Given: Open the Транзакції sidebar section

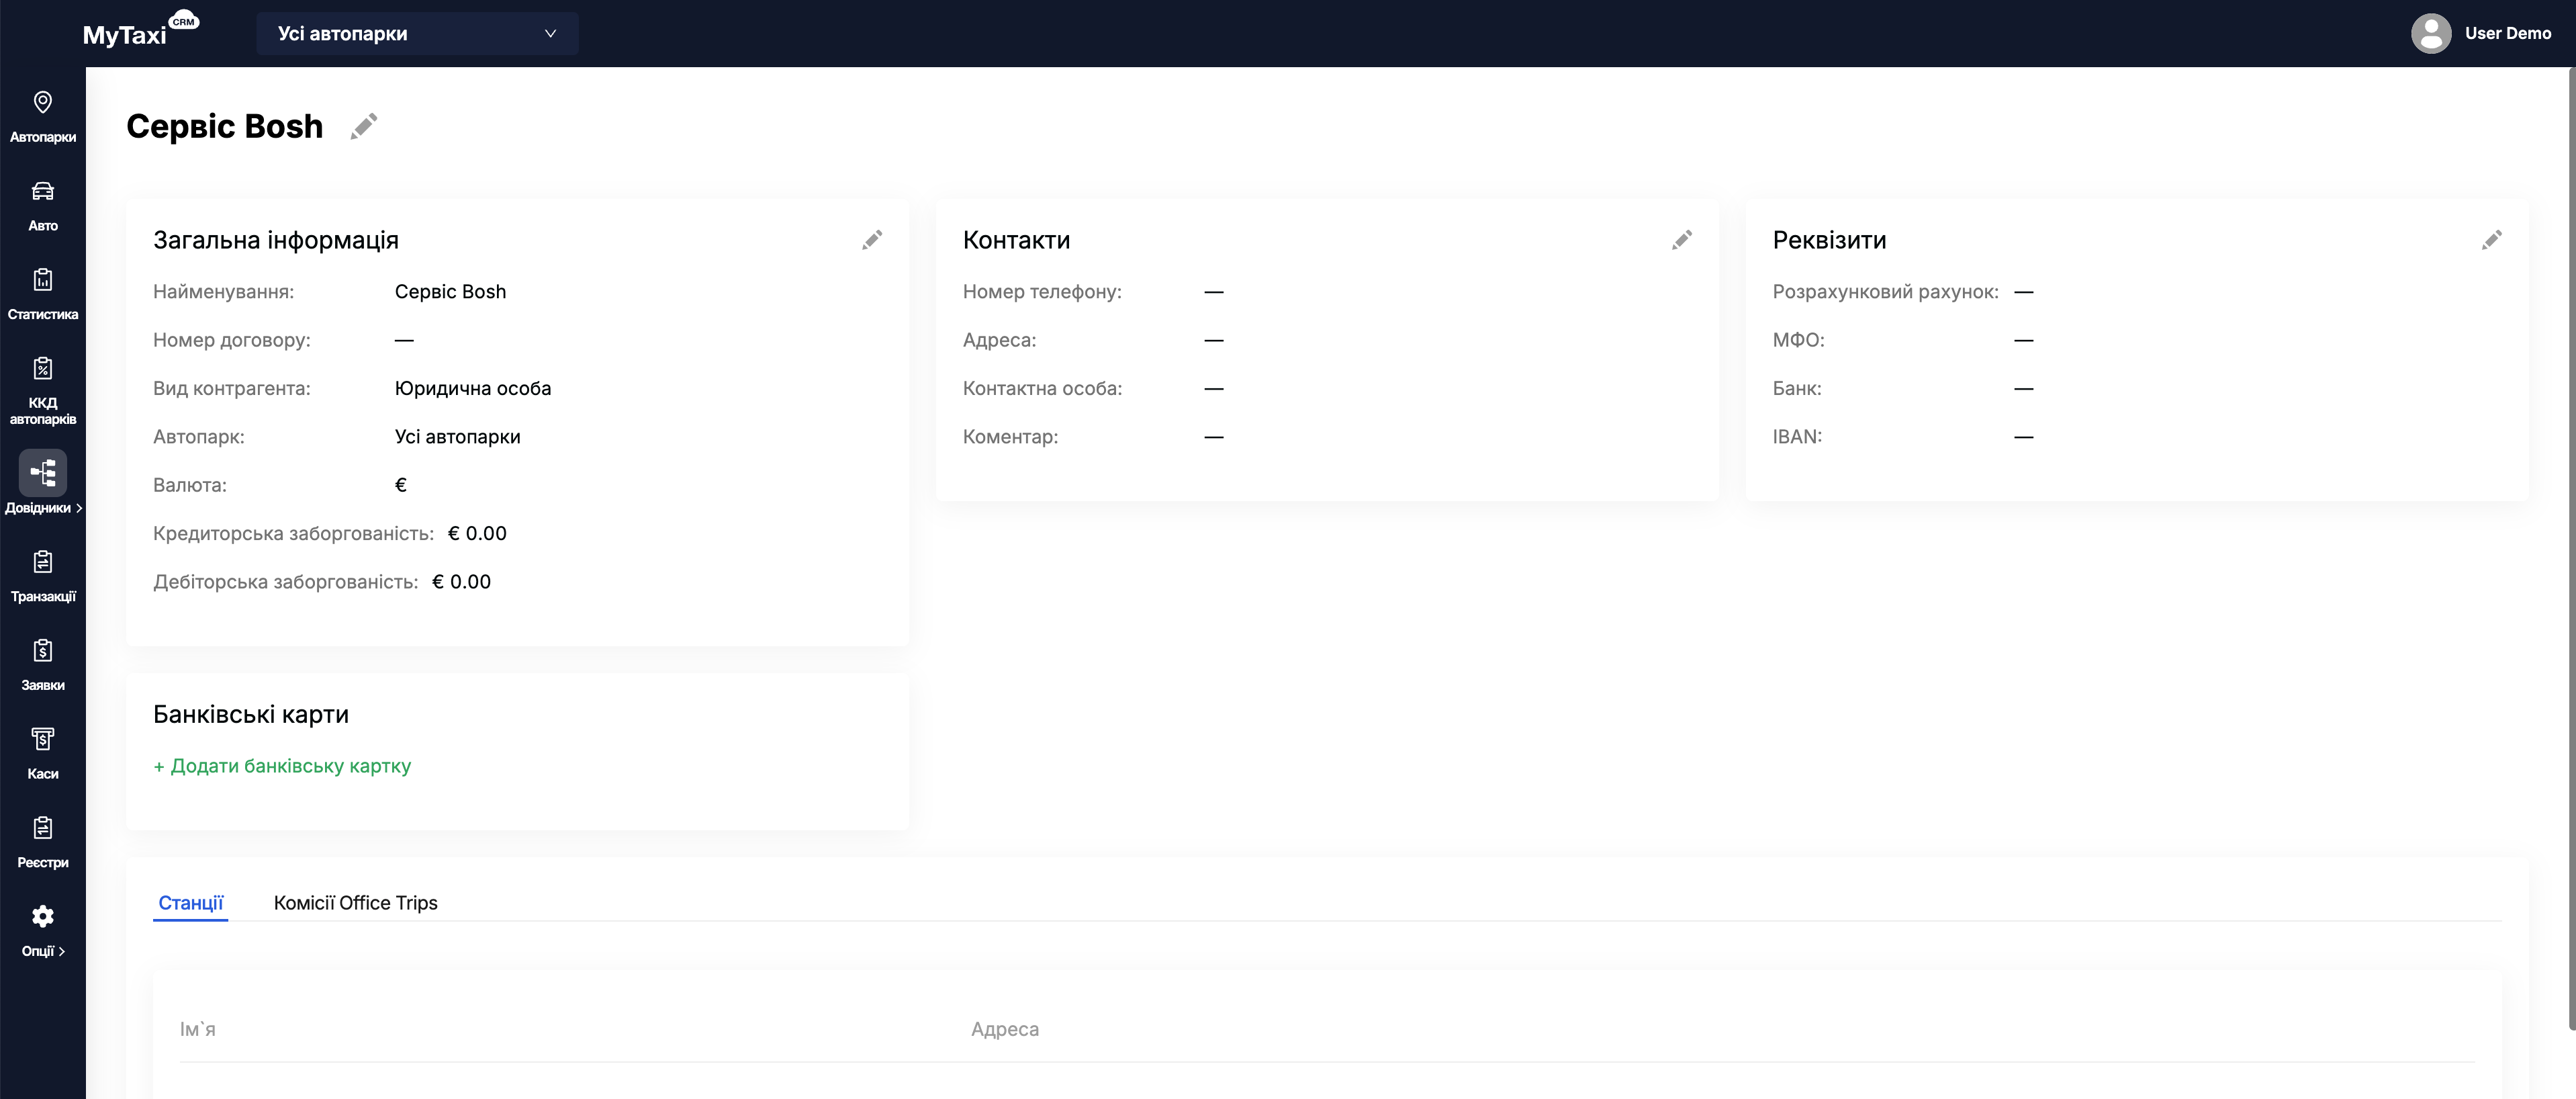Looking at the screenshot, I should [43, 577].
